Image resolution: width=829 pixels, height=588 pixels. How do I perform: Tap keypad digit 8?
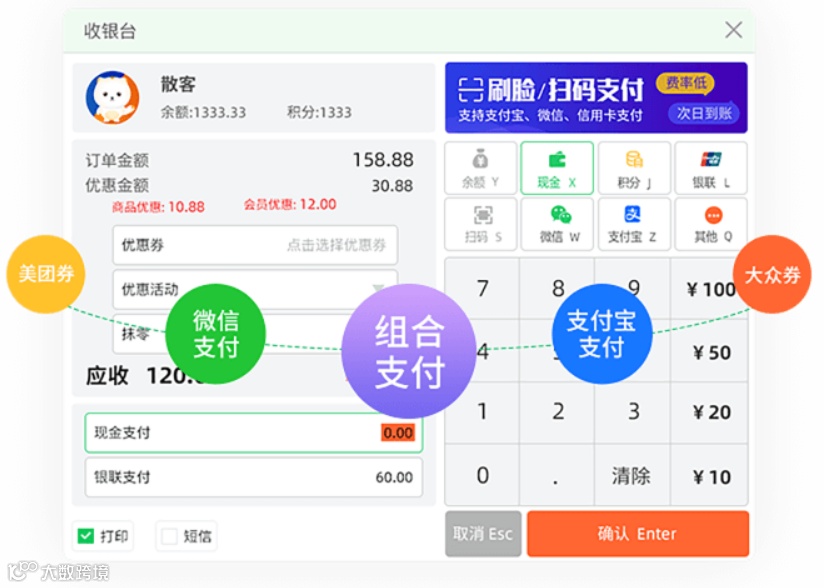(558, 289)
